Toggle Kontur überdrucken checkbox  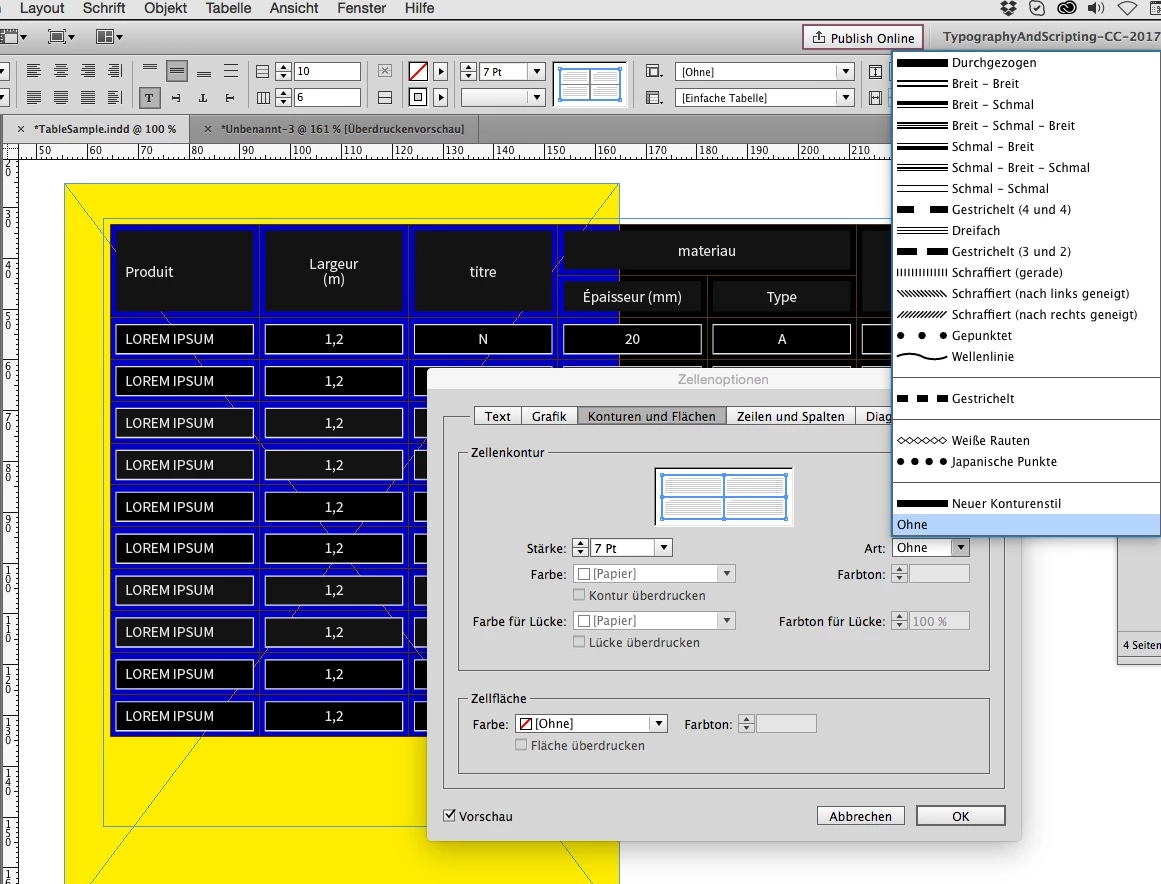[x=579, y=595]
